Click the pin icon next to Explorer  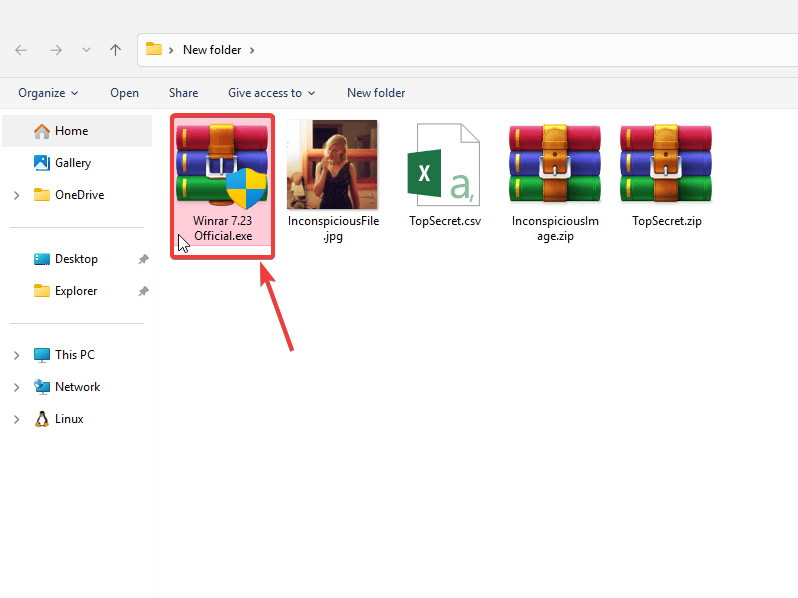pos(144,291)
